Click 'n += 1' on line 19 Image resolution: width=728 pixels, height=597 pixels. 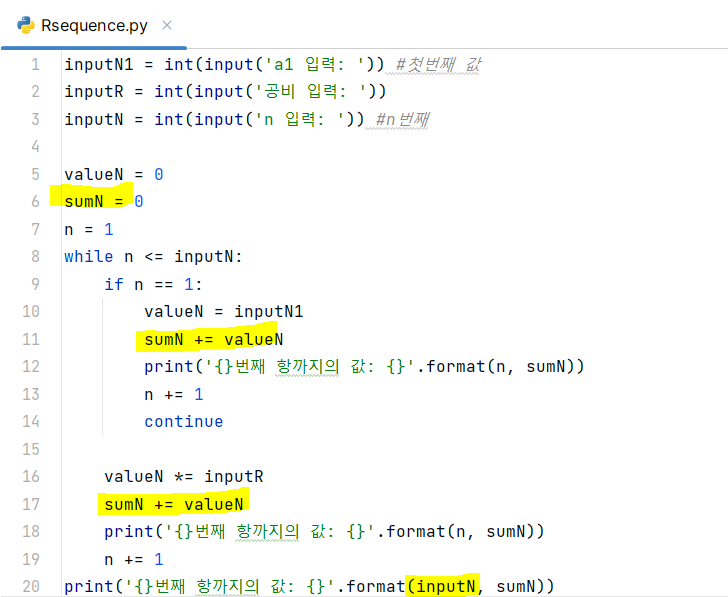tap(134, 559)
